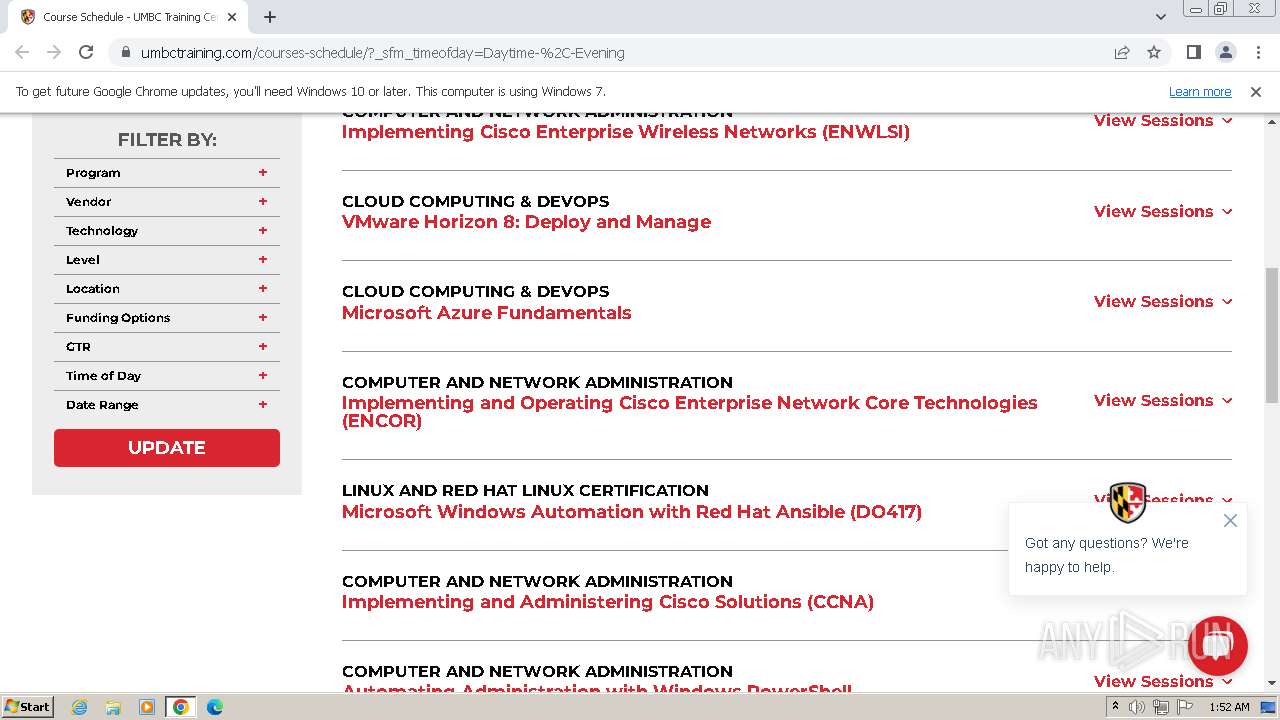1280x720 pixels.
Task: Expand the GTR filter
Action: 167,347
